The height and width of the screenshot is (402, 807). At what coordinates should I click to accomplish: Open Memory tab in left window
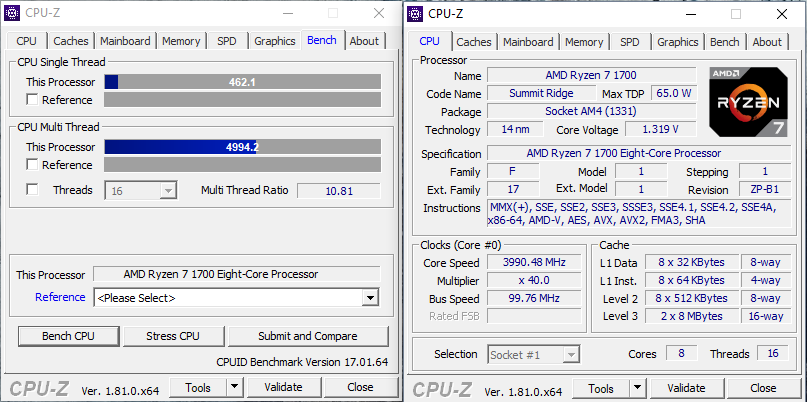[181, 41]
